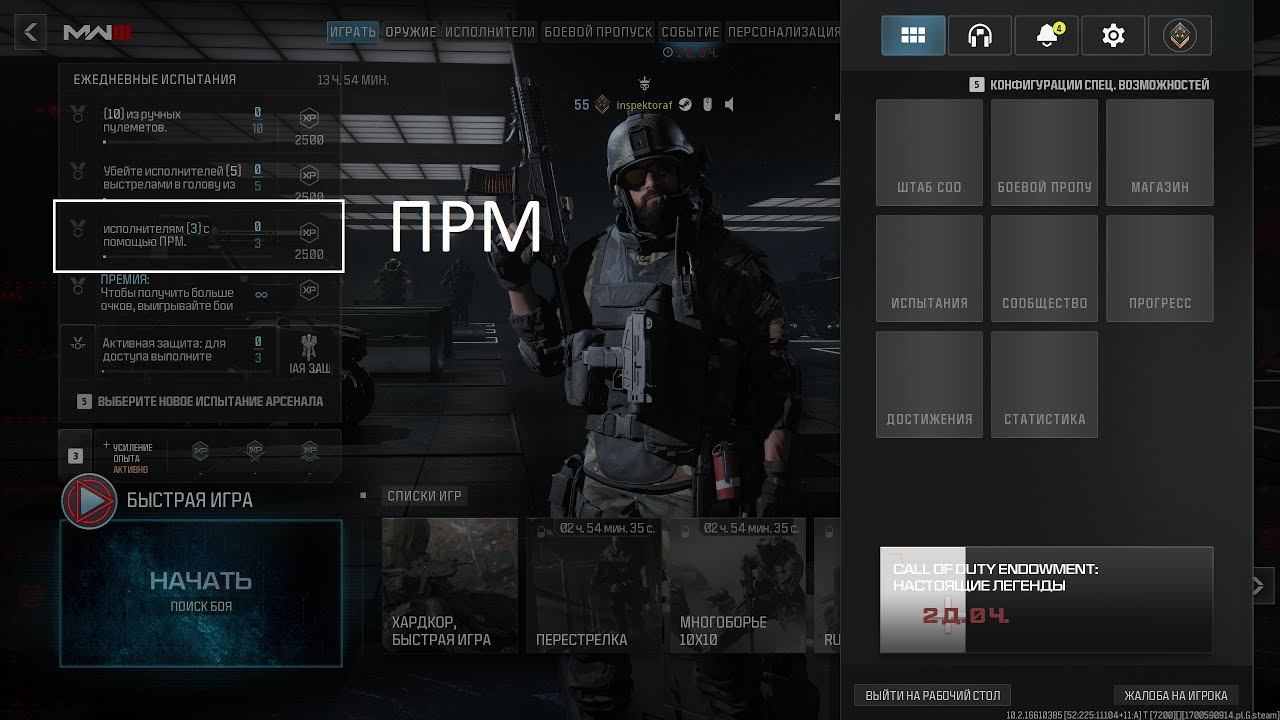Click the XP icon on ПРЕМИЯ row

pyautogui.click(x=309, y=290)
